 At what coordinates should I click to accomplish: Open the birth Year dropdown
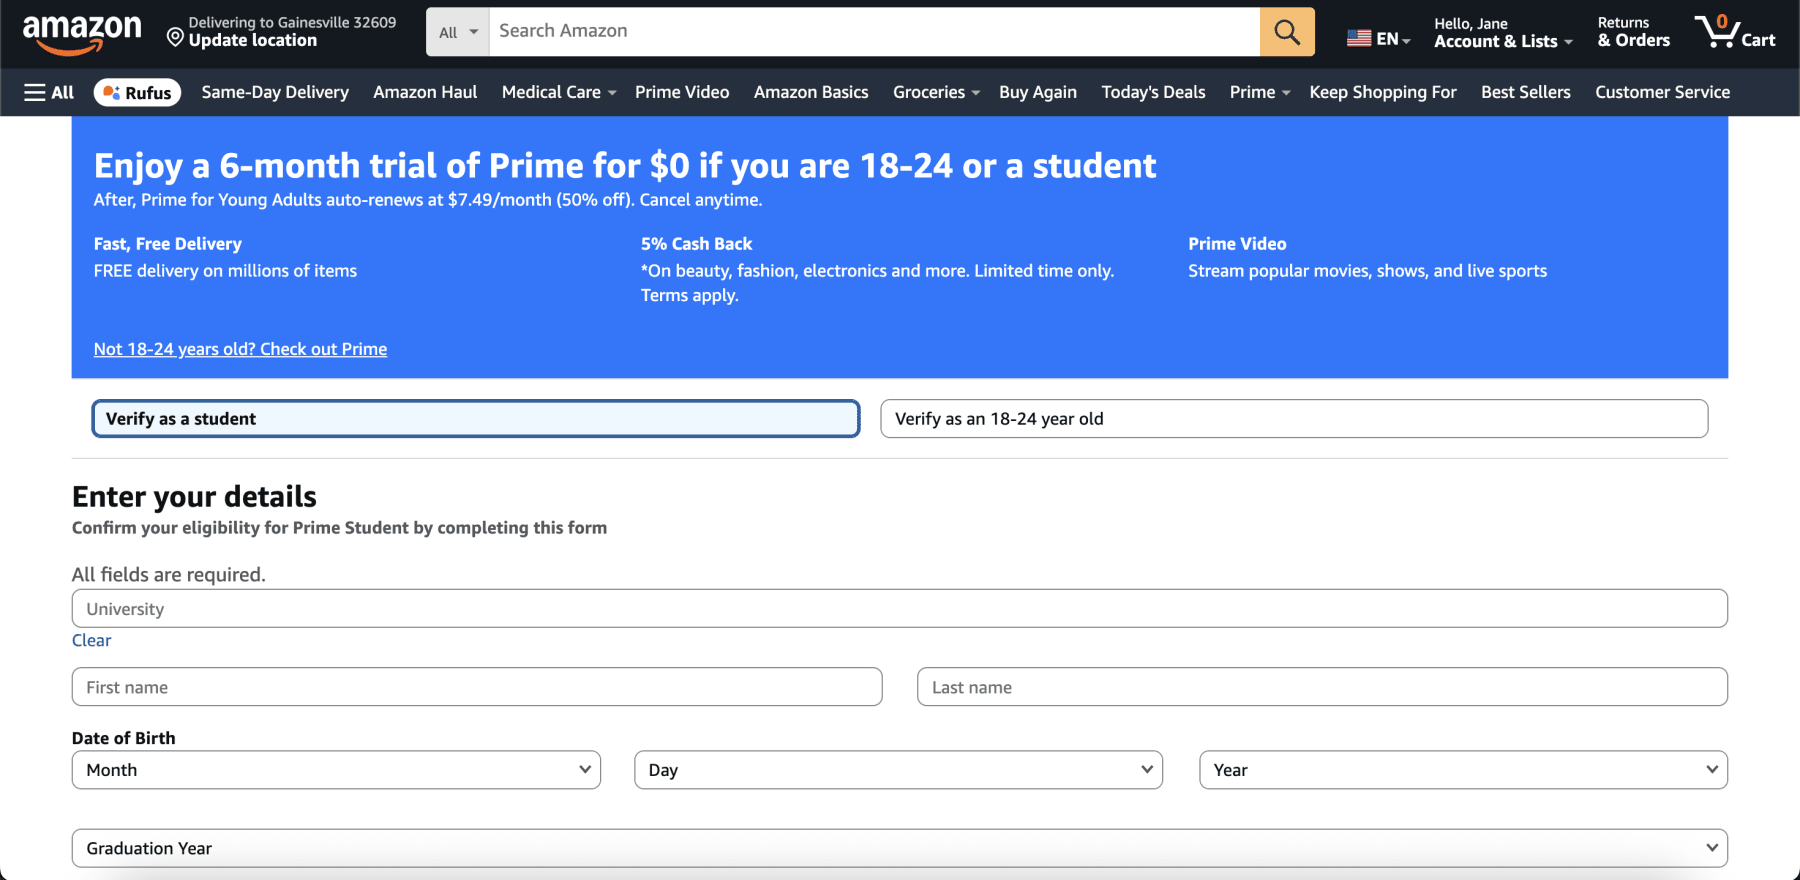(x=1463, y=770)
